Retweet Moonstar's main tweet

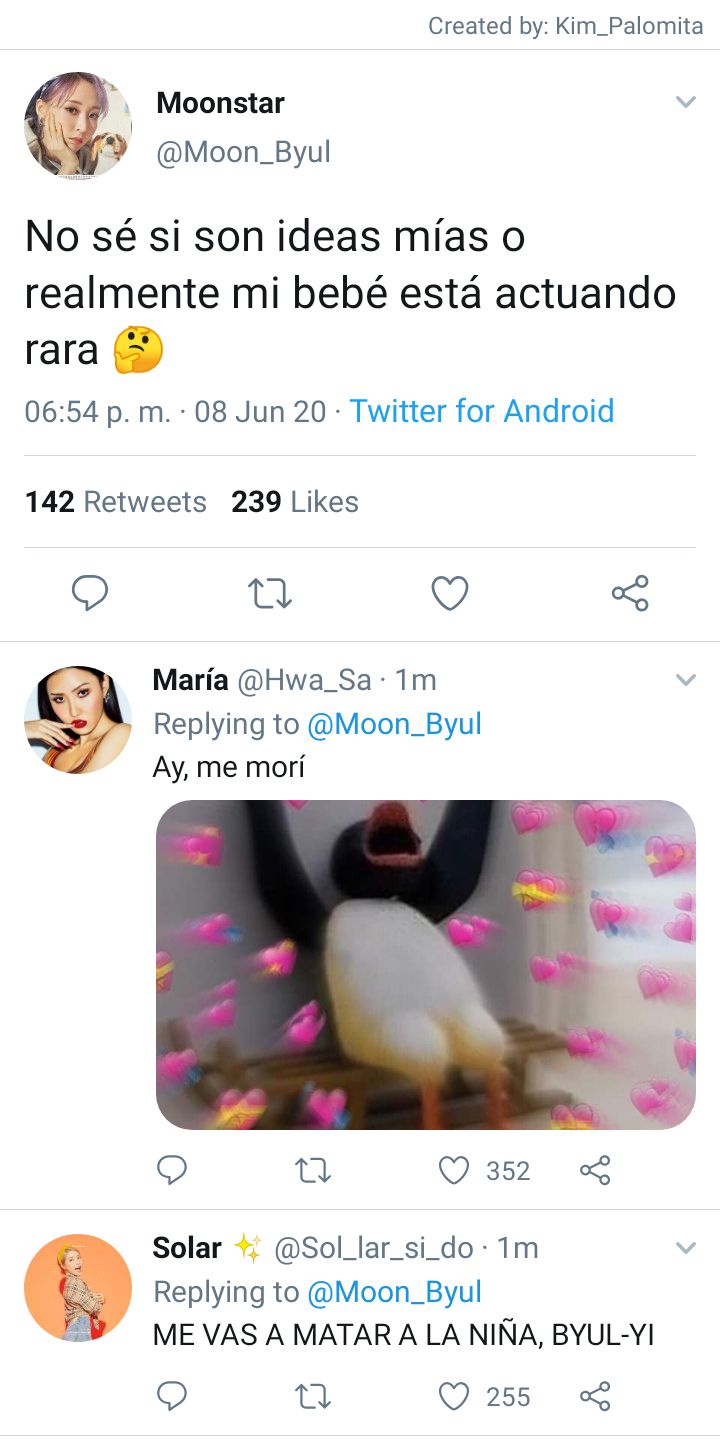[270, 594]
